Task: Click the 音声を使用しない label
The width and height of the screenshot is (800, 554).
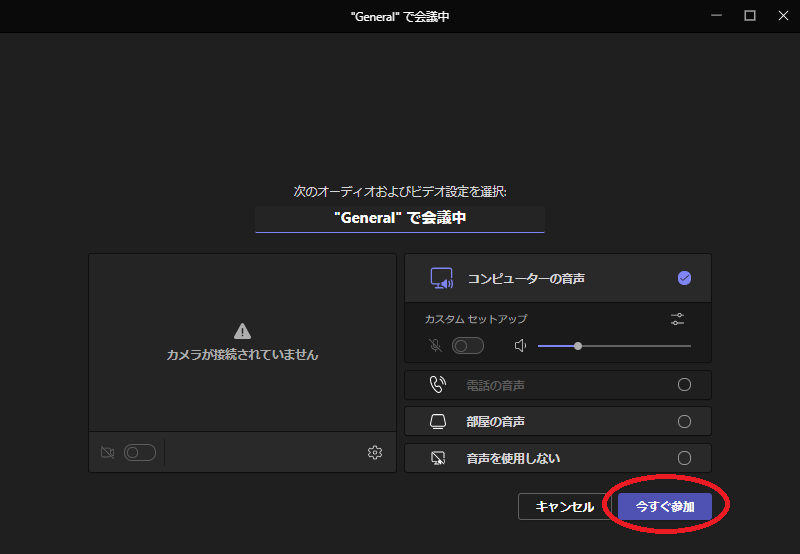Action: coord(513,458)
